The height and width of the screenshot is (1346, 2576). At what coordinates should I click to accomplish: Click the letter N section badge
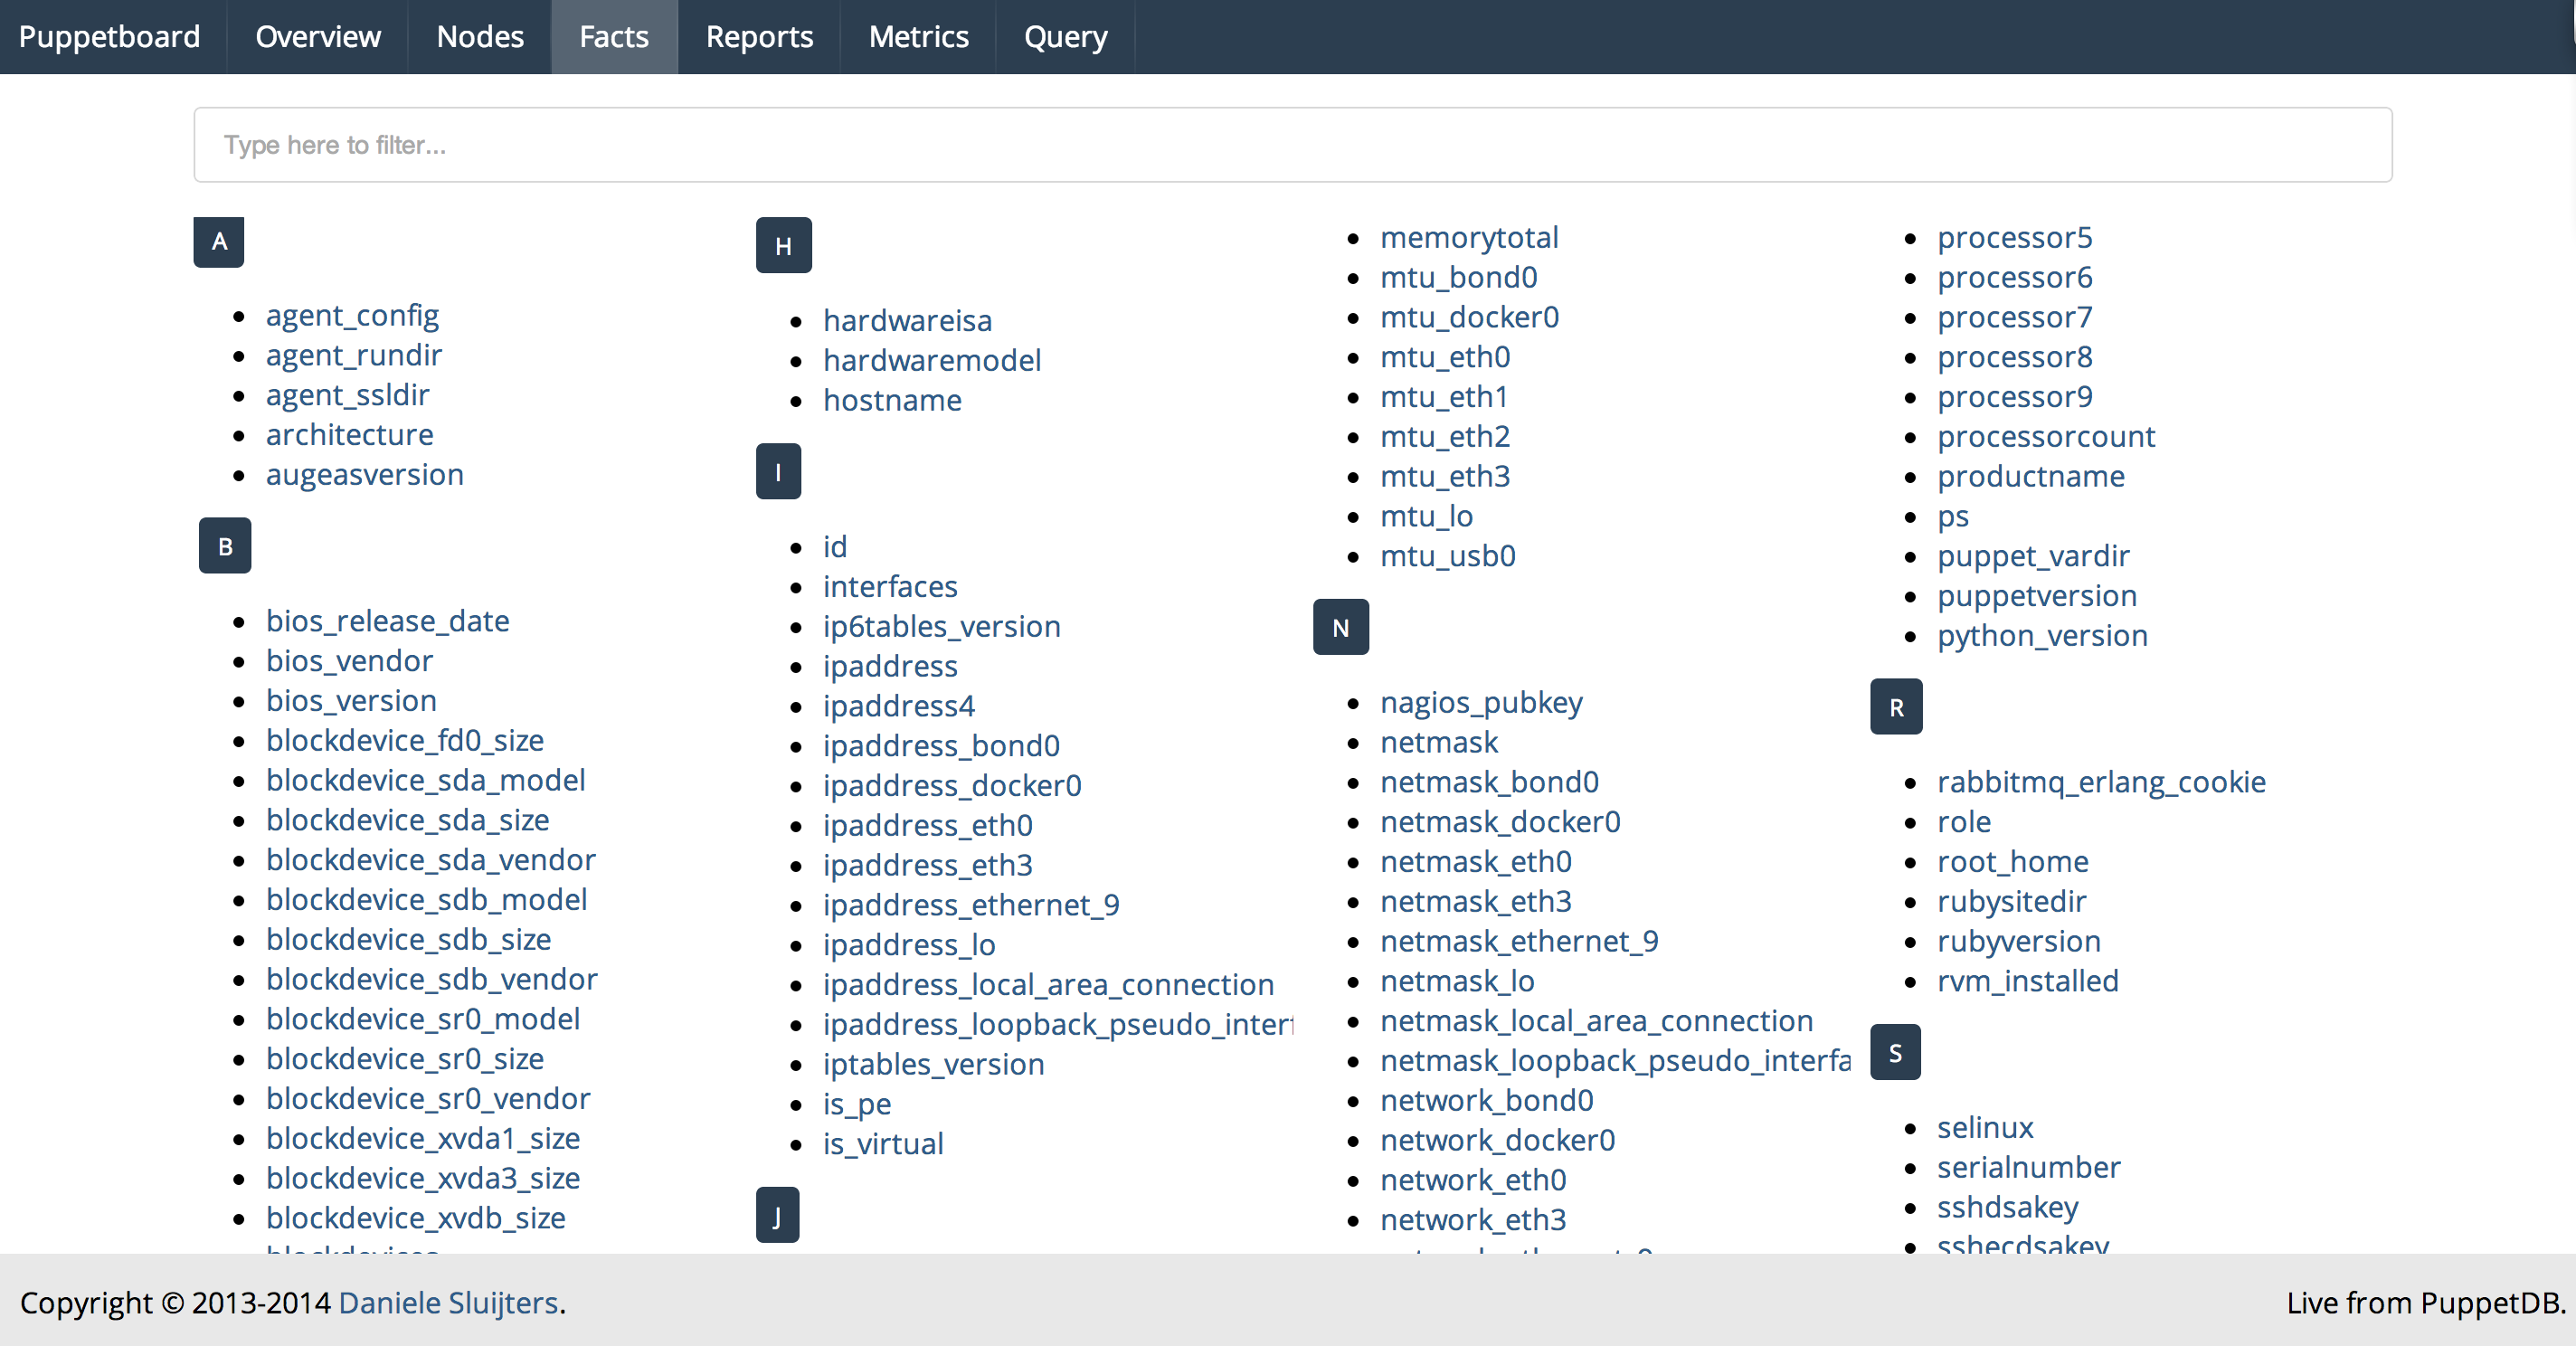[1340, 628]
